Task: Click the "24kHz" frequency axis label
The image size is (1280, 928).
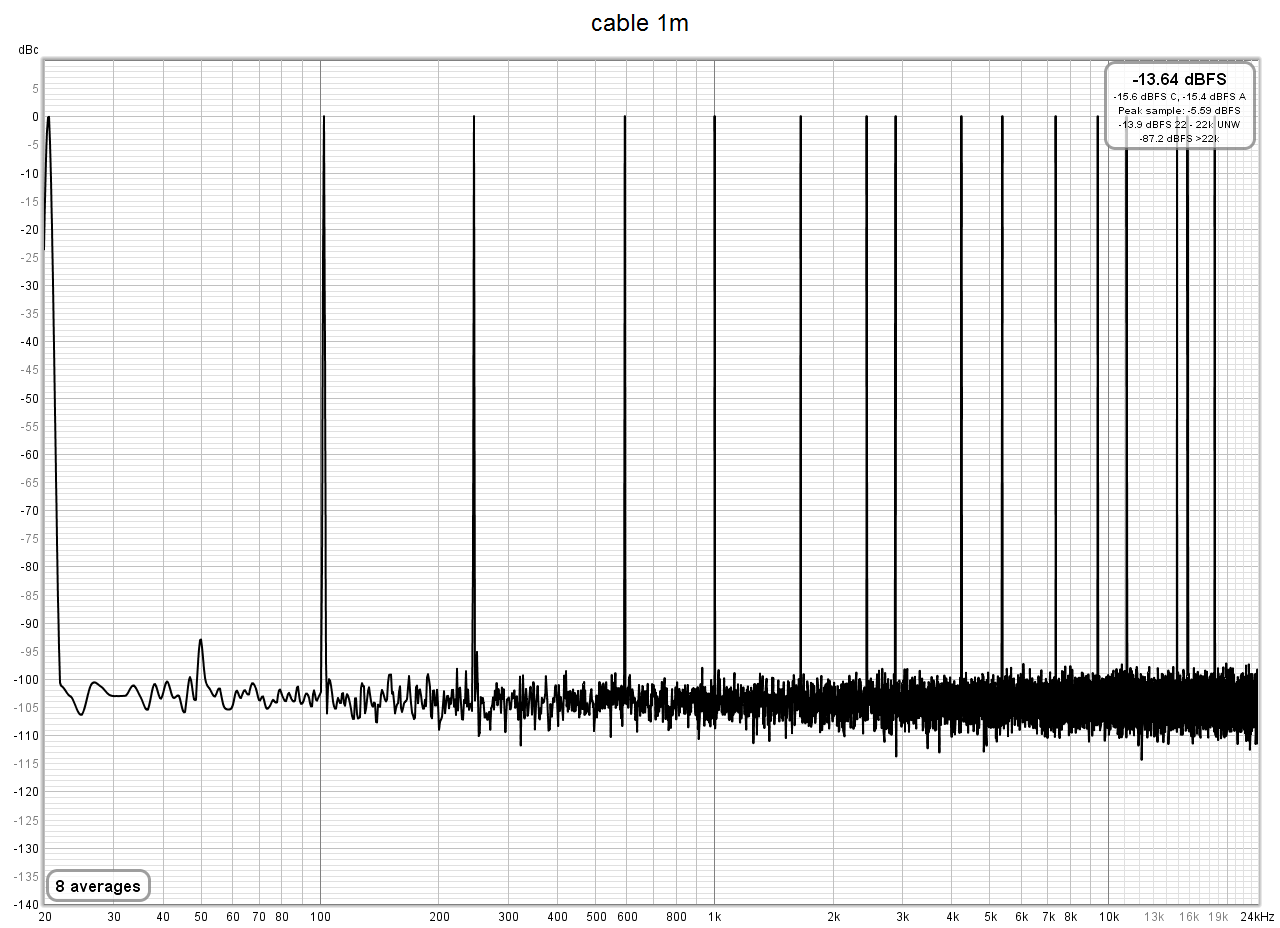Action: click(x=1258, y=916)
